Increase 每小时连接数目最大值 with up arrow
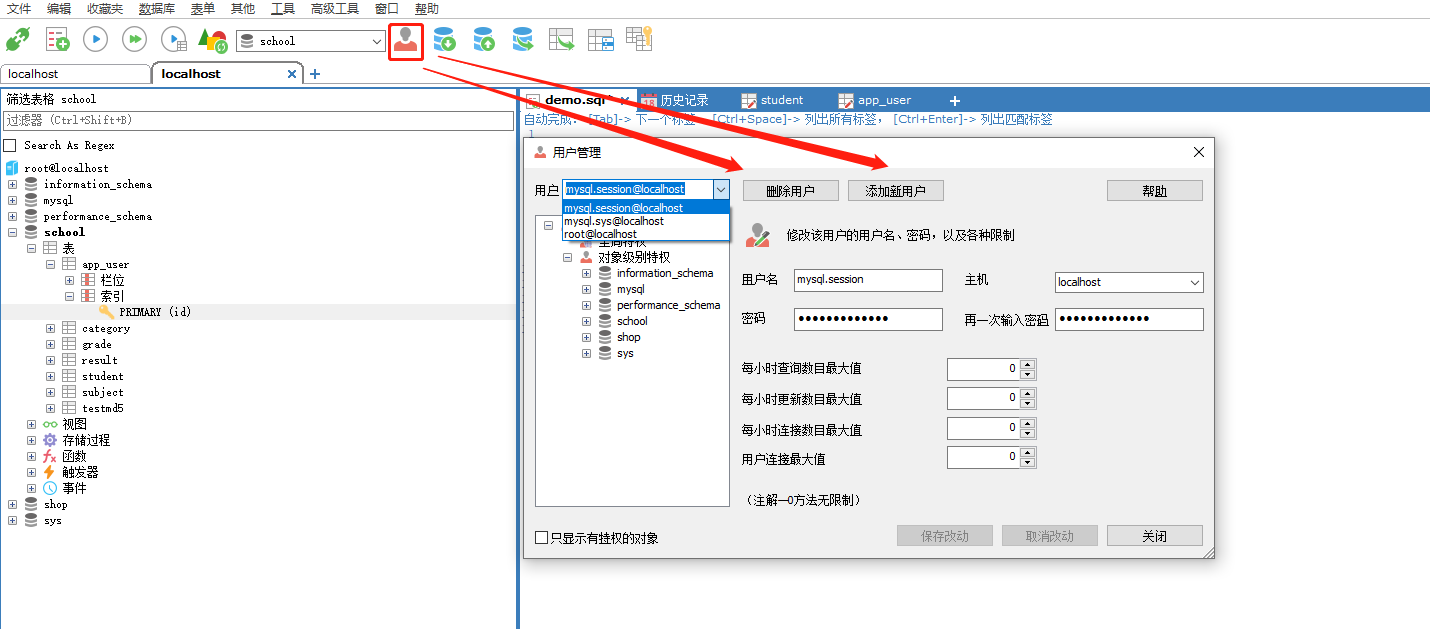1430x629 pixels. (1028, 424)
